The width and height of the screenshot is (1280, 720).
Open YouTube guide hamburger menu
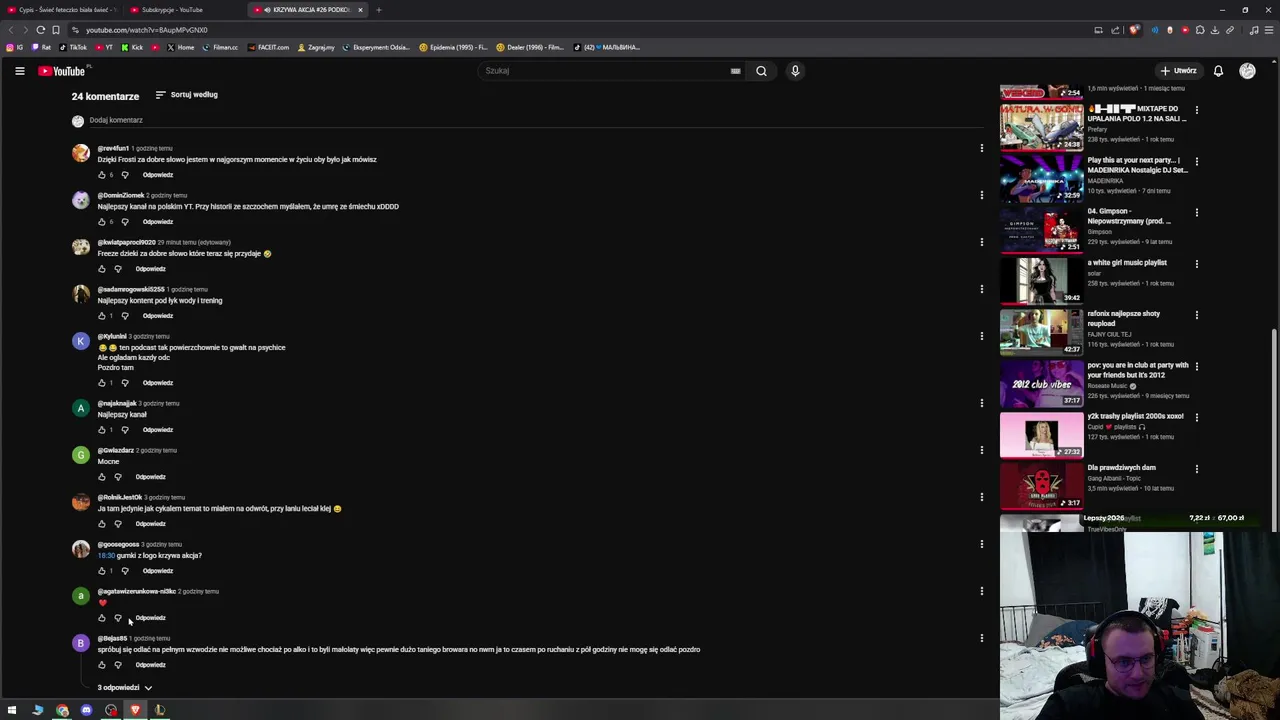(x=19, y=71)
